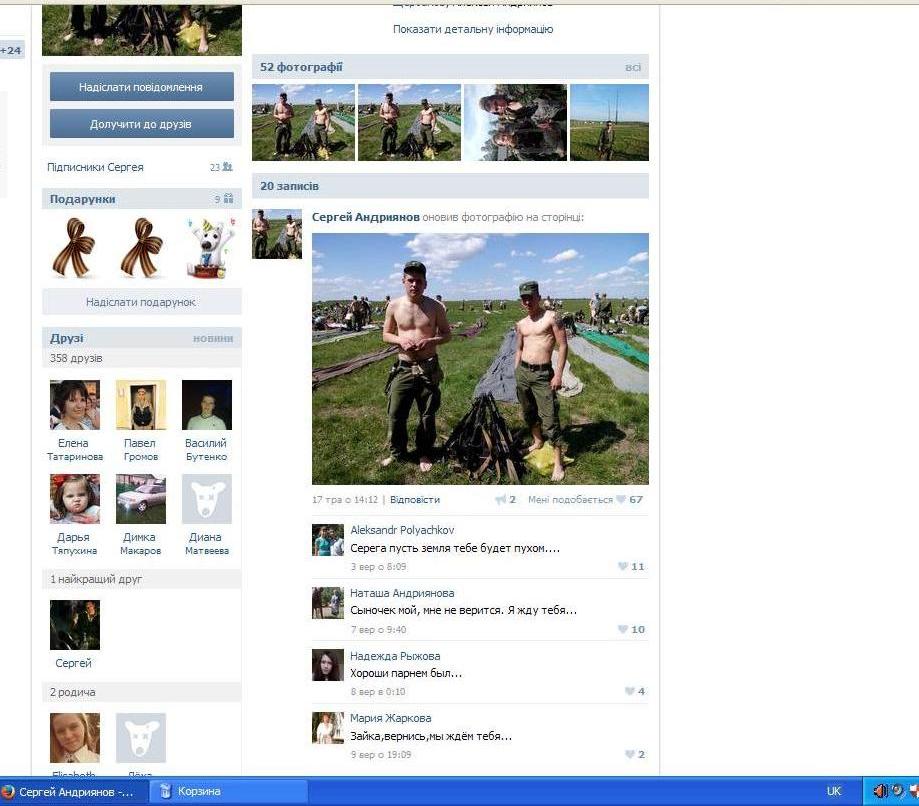Click the Диана Матвеева name link
This screenshot has height=806, width=919.
206,543
